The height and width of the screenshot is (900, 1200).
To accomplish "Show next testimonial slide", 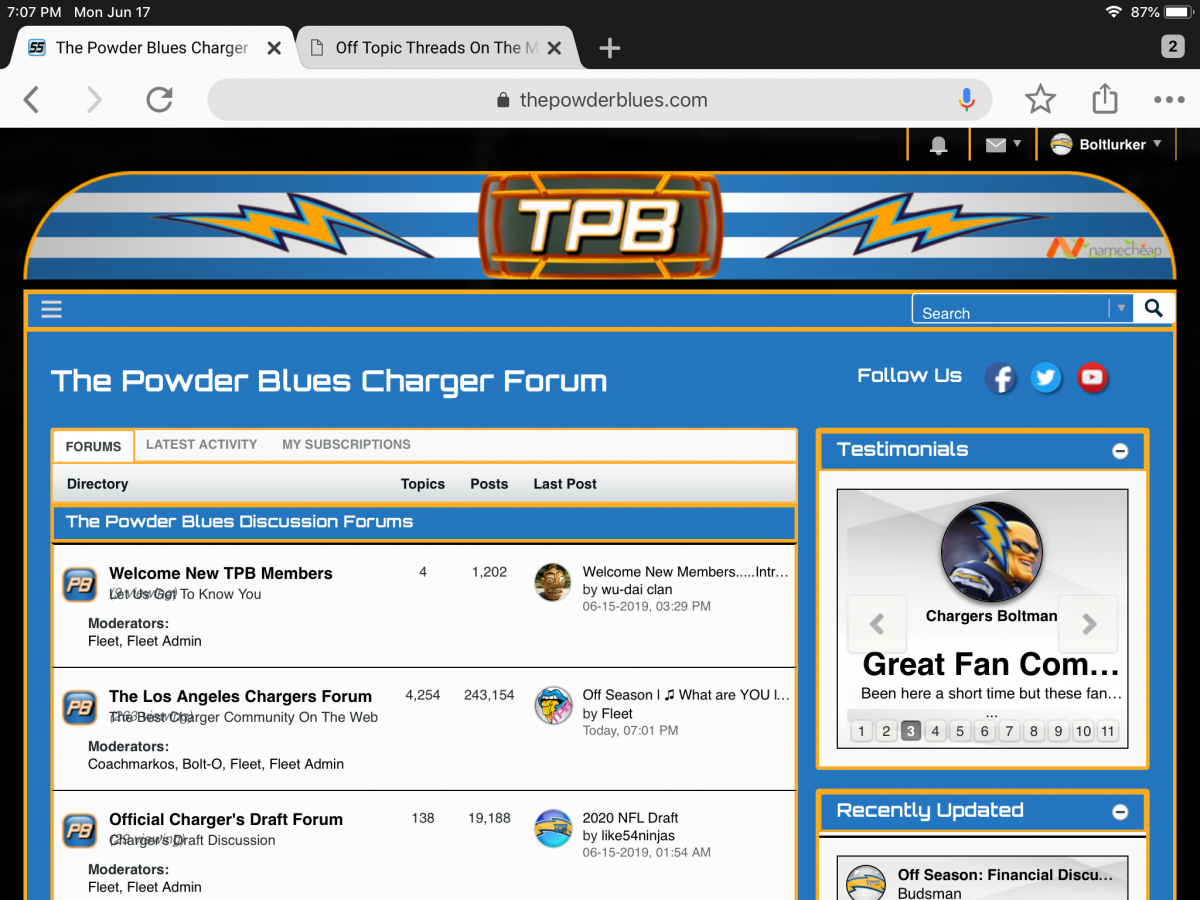I will [x=1089, y=624].
